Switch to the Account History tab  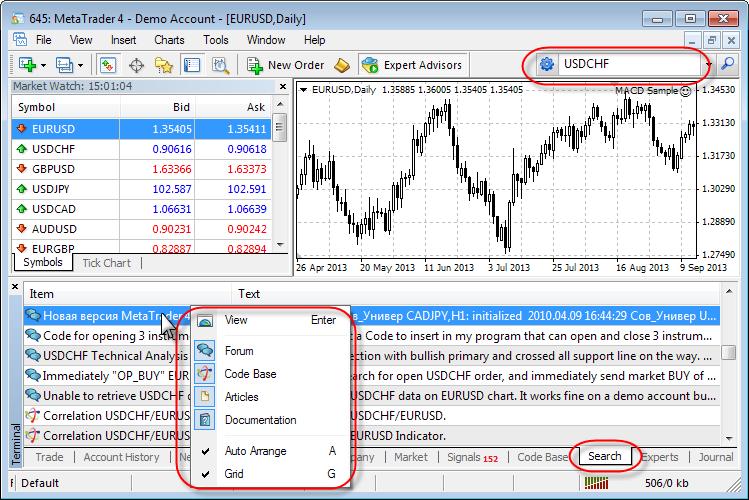pos(121,457)
